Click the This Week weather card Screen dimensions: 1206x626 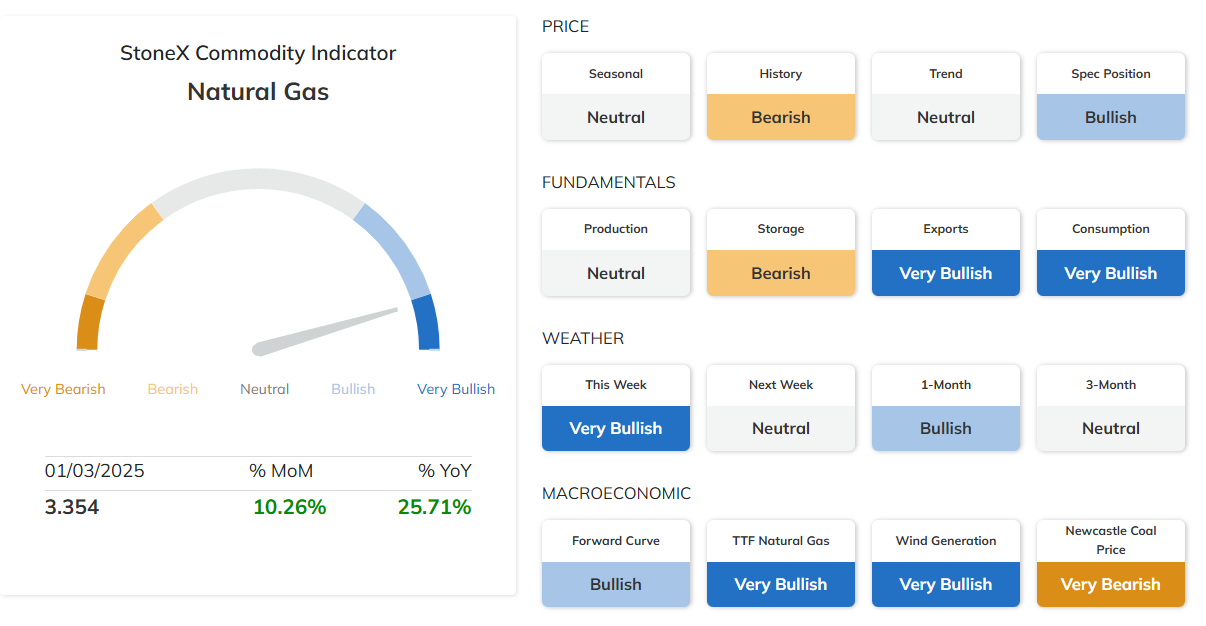click(616, 408)
